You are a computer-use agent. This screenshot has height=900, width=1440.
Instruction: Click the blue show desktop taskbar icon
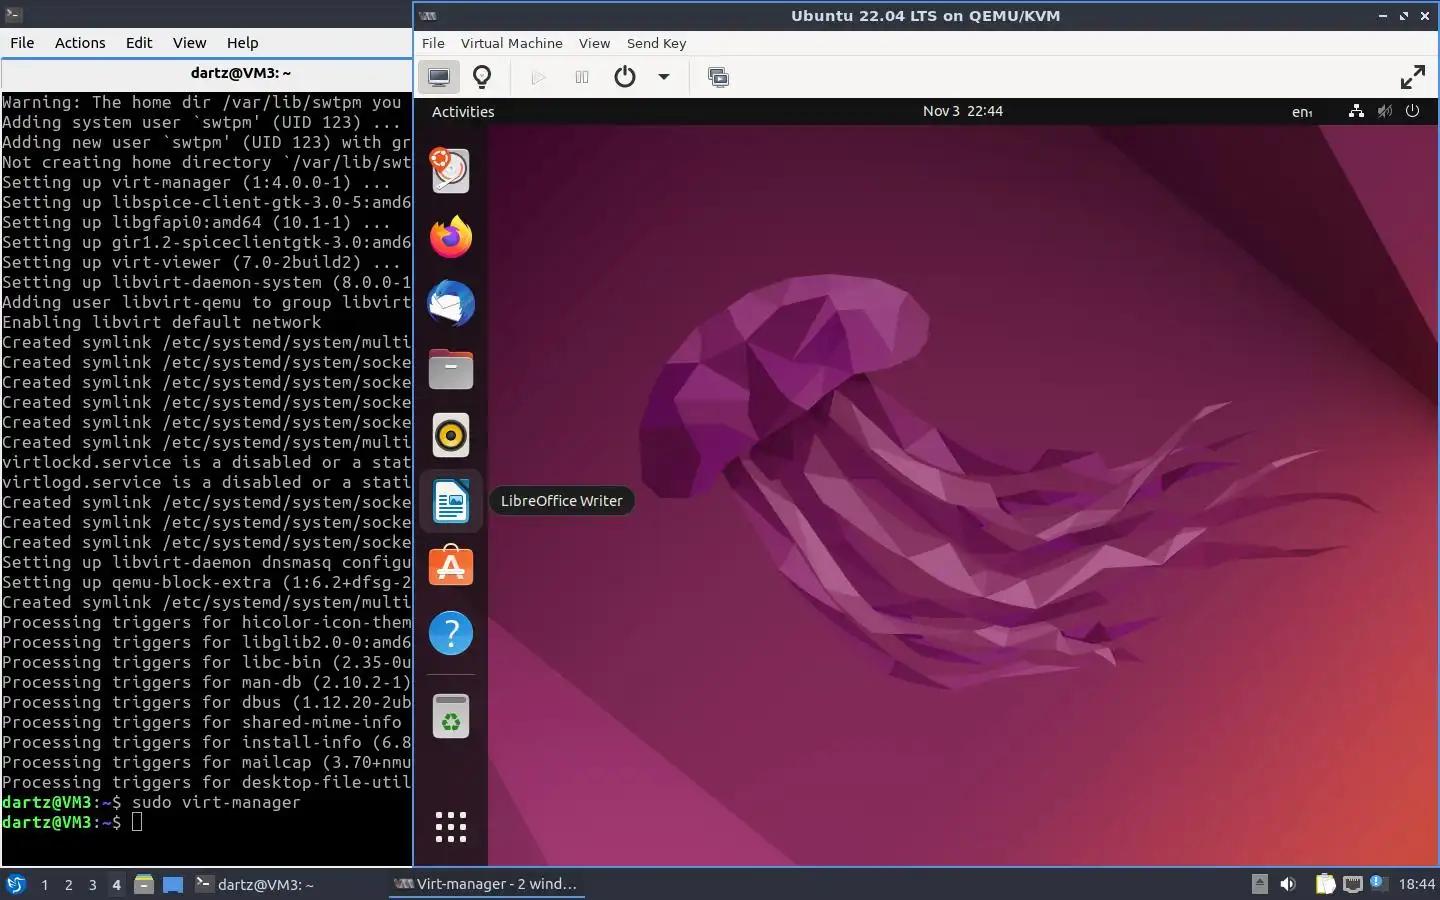(173, 884)
